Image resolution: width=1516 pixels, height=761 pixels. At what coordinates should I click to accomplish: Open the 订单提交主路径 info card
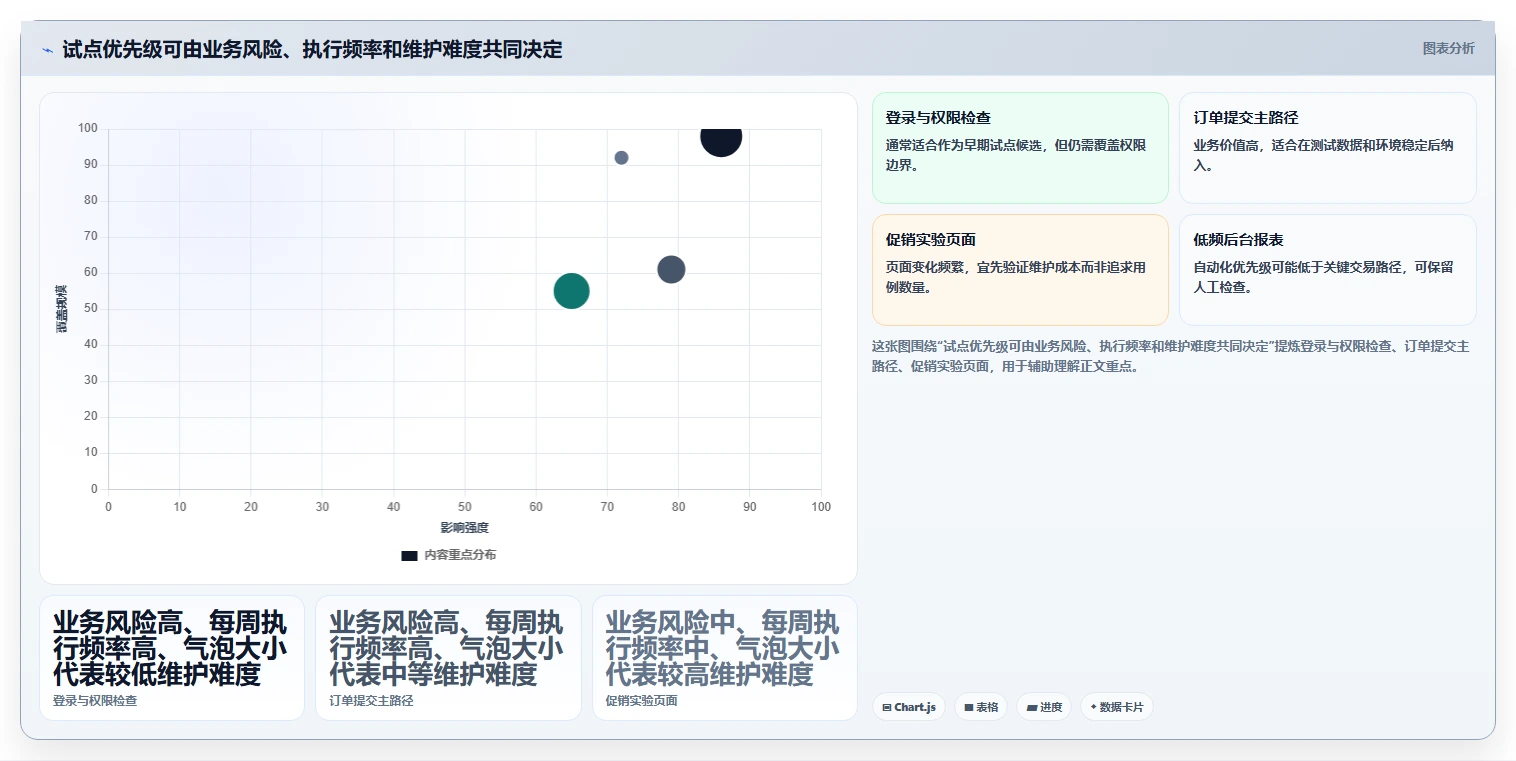(x=1327, y=148)
